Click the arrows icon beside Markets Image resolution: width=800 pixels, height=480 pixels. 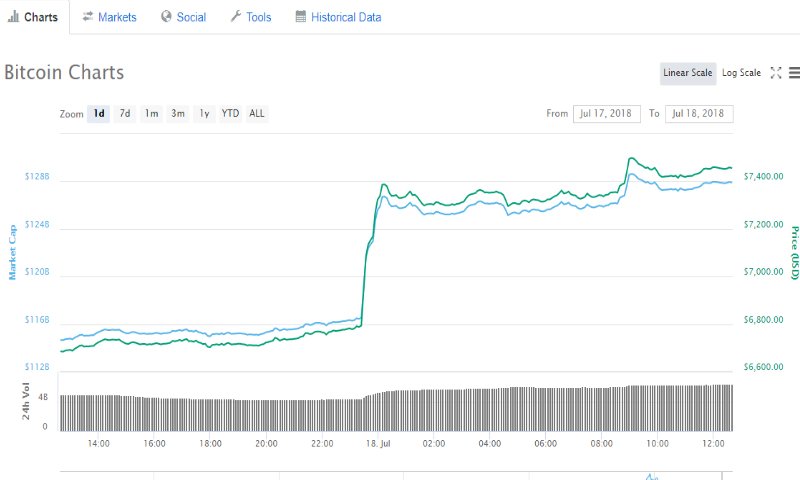88,17
